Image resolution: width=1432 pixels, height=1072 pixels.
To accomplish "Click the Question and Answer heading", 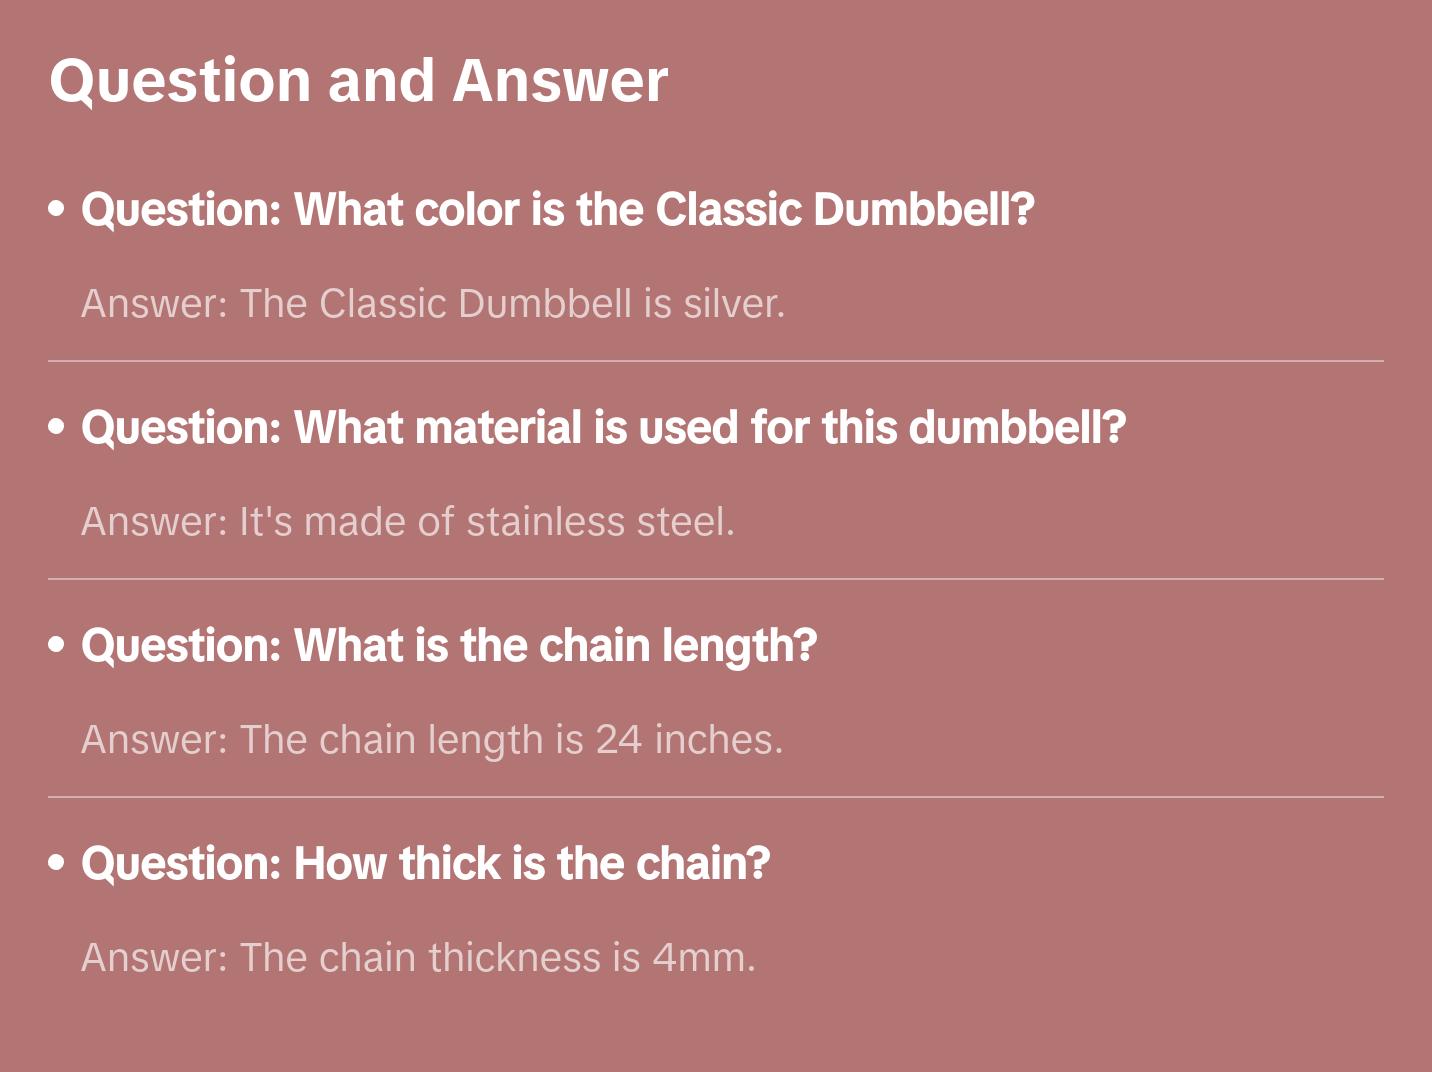I will [x=358, y=81].
